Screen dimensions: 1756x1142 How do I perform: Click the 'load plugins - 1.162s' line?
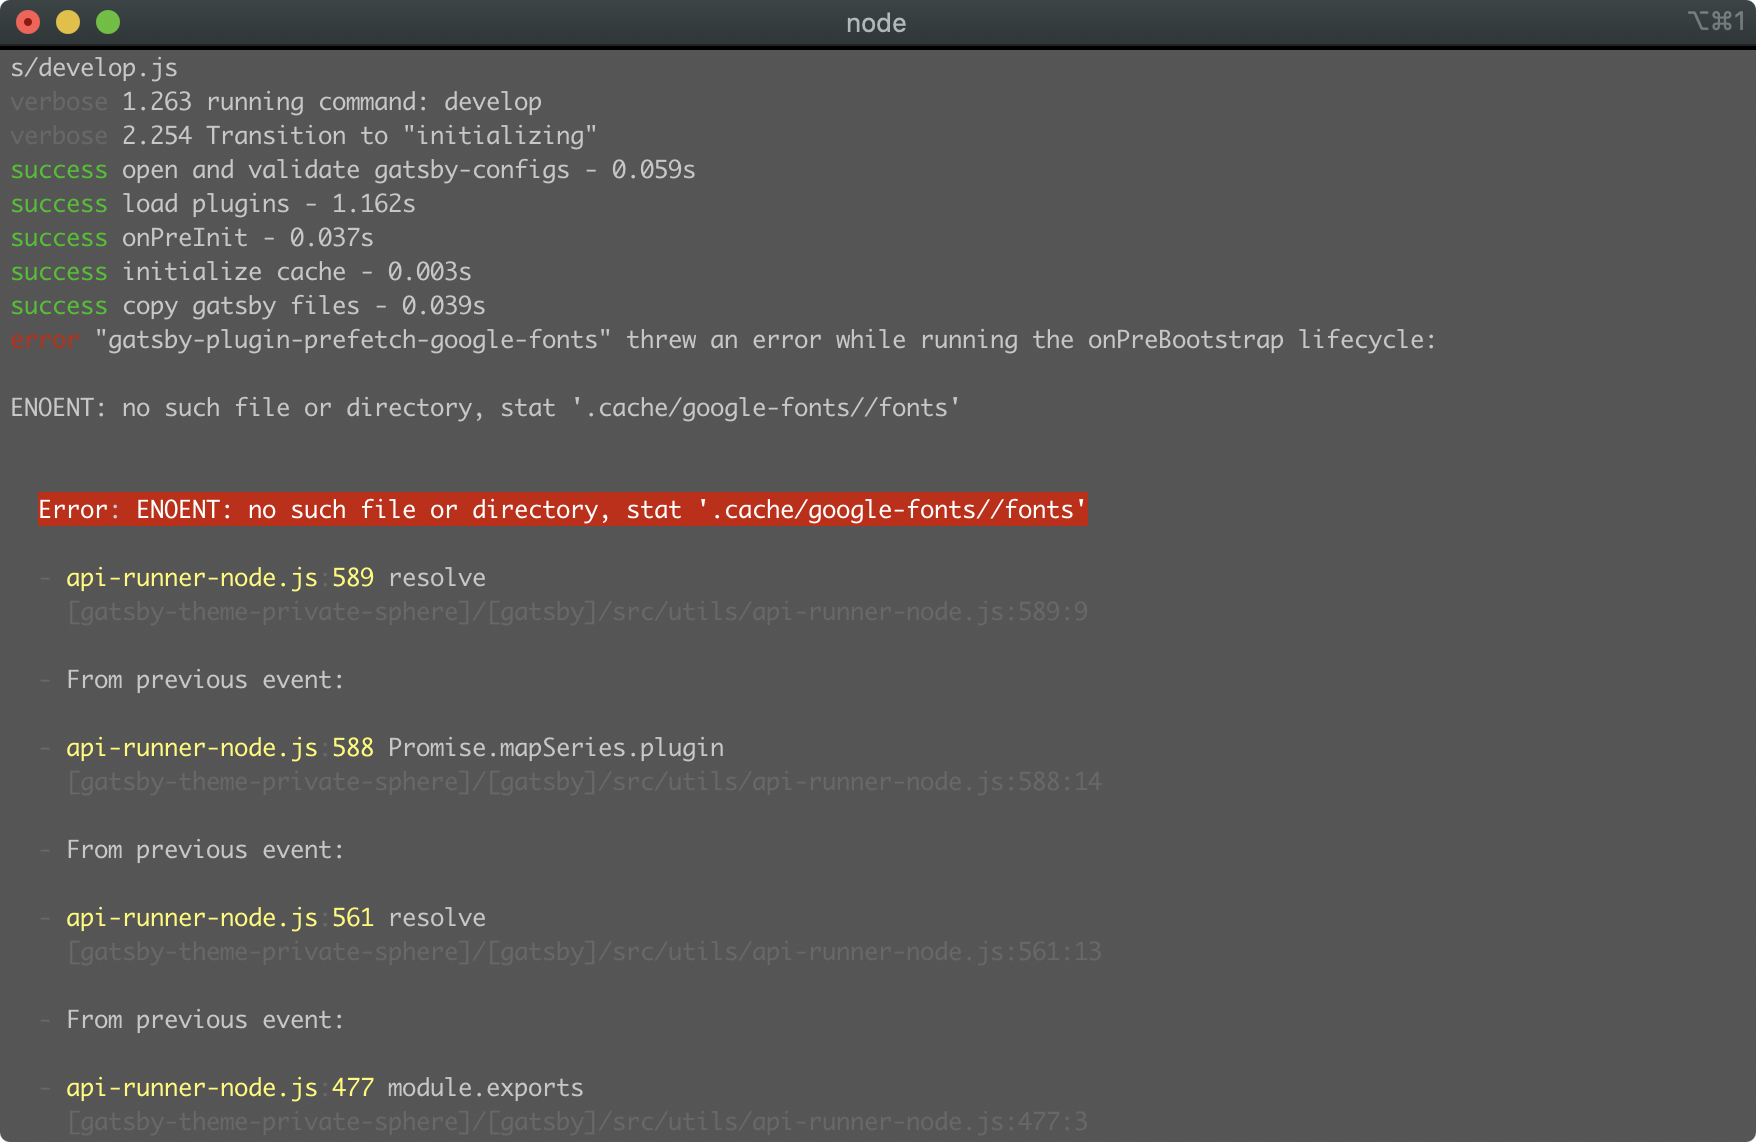[213, 204]
